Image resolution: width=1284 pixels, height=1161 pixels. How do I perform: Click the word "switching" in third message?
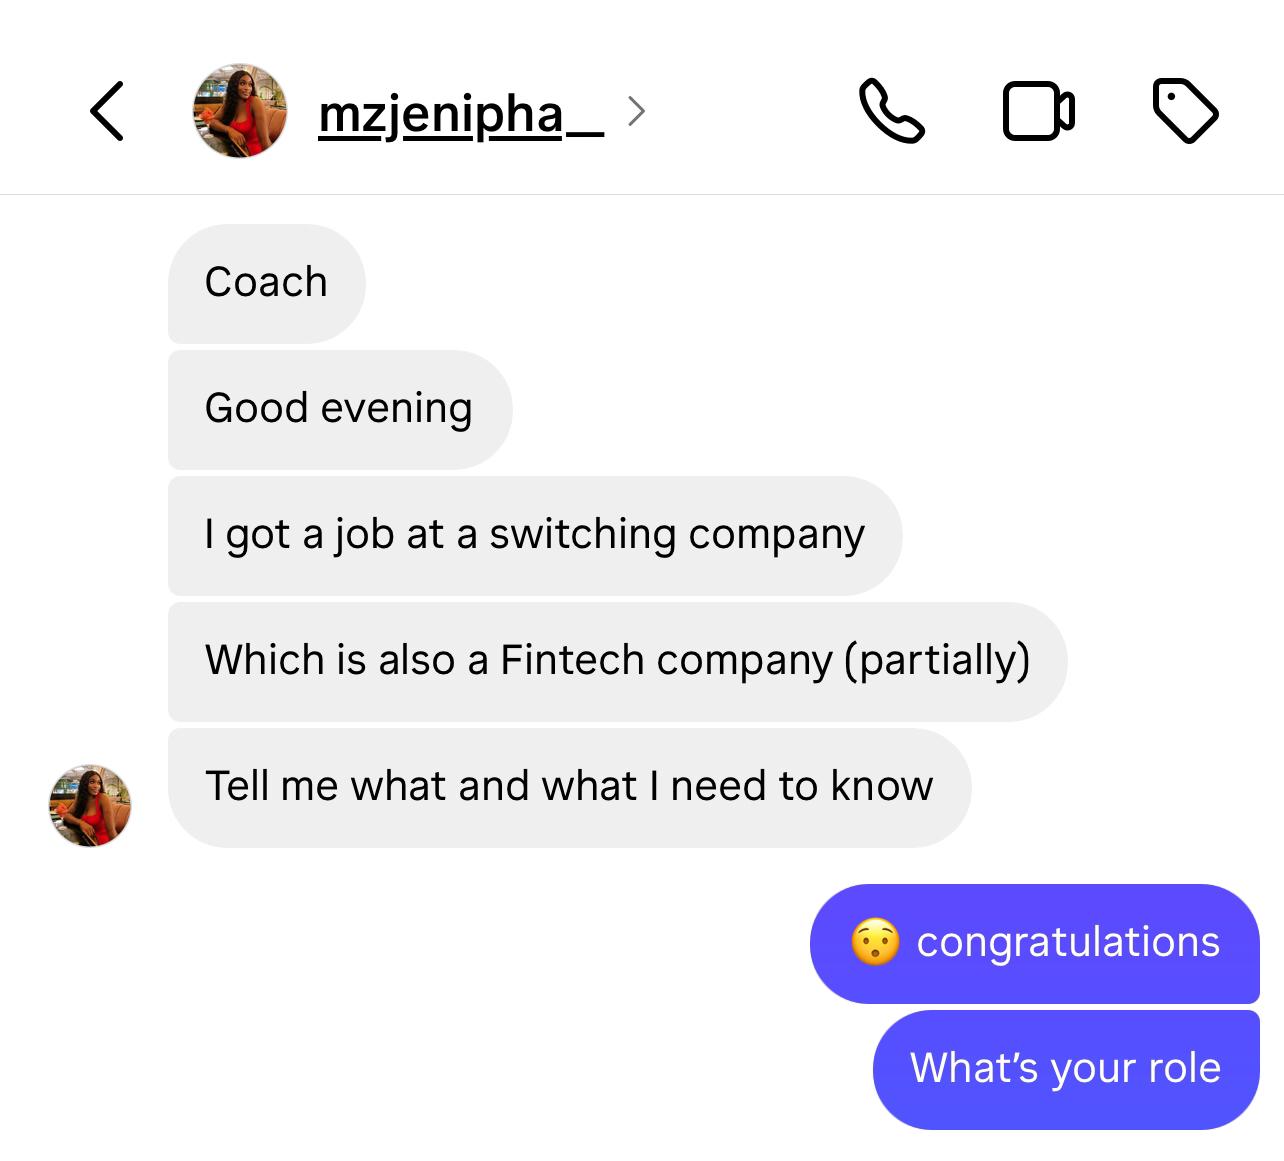click(x=583, y=535)
